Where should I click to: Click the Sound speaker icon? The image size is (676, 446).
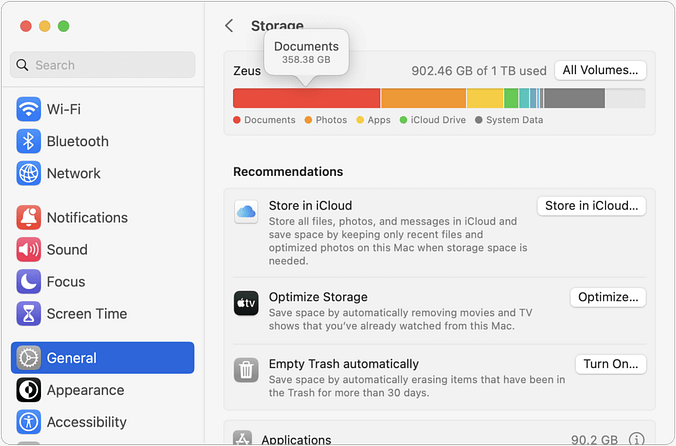(28, 249)
